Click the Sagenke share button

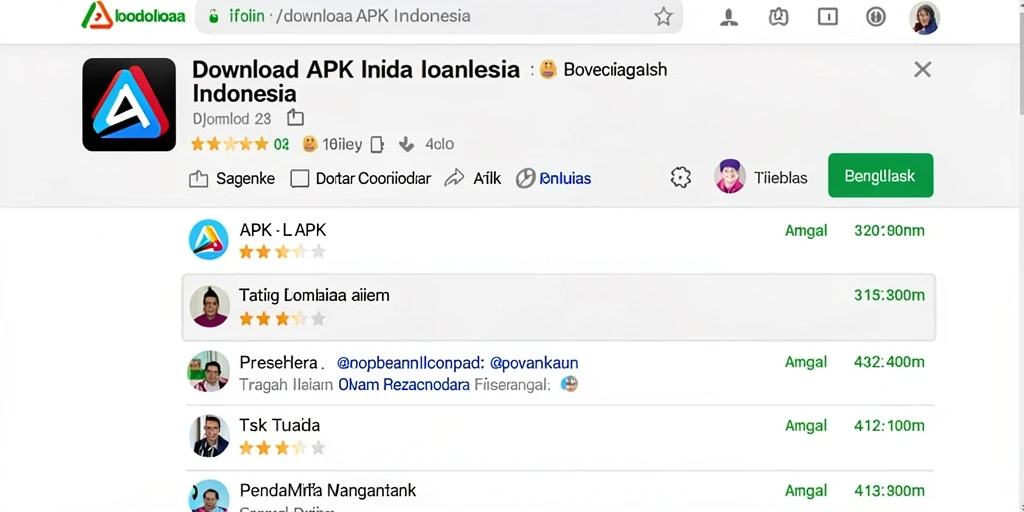coord(232,178)
